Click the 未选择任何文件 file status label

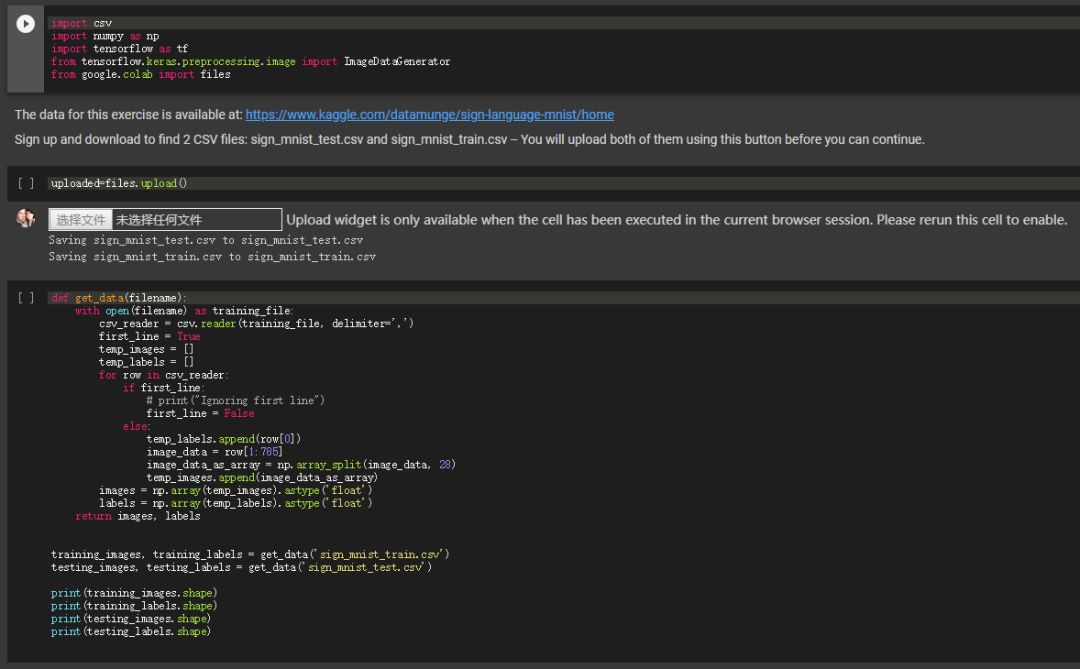(159, 220)
